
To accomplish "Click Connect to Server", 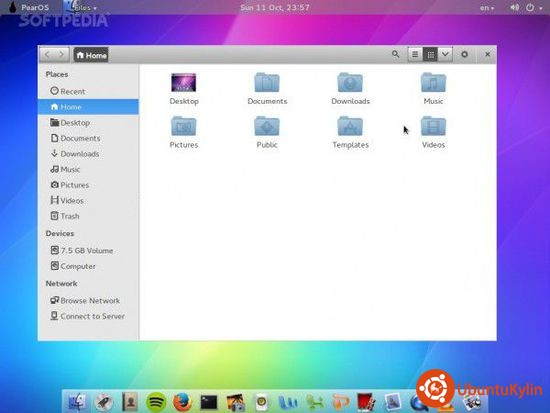I will pyautogui.click(x=88, y=316).
